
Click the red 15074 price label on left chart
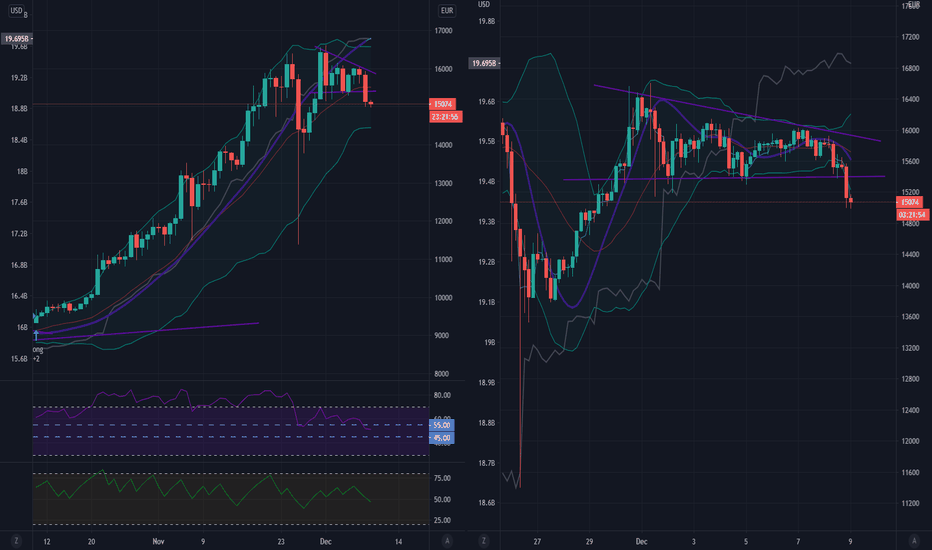pyautogui.click(x=443, y=104)
